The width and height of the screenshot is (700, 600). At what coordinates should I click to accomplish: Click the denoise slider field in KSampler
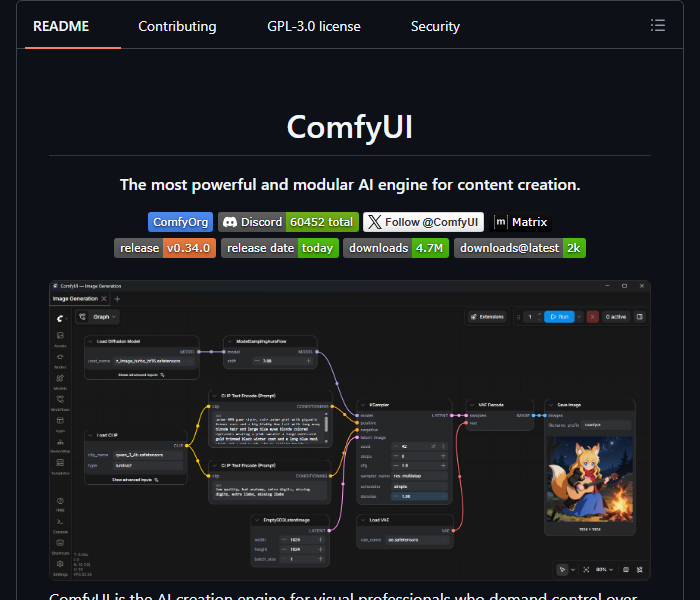point(419,496)
